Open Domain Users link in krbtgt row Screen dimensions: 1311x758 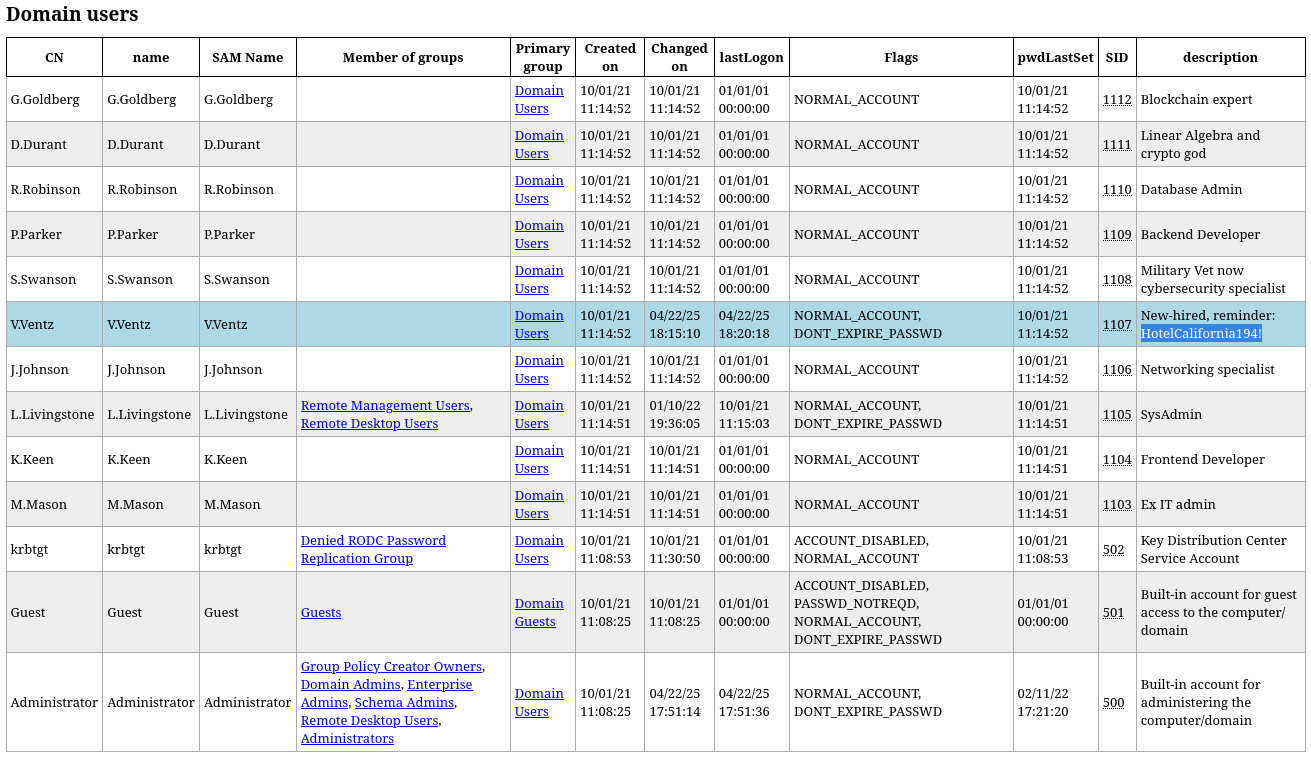539,549
